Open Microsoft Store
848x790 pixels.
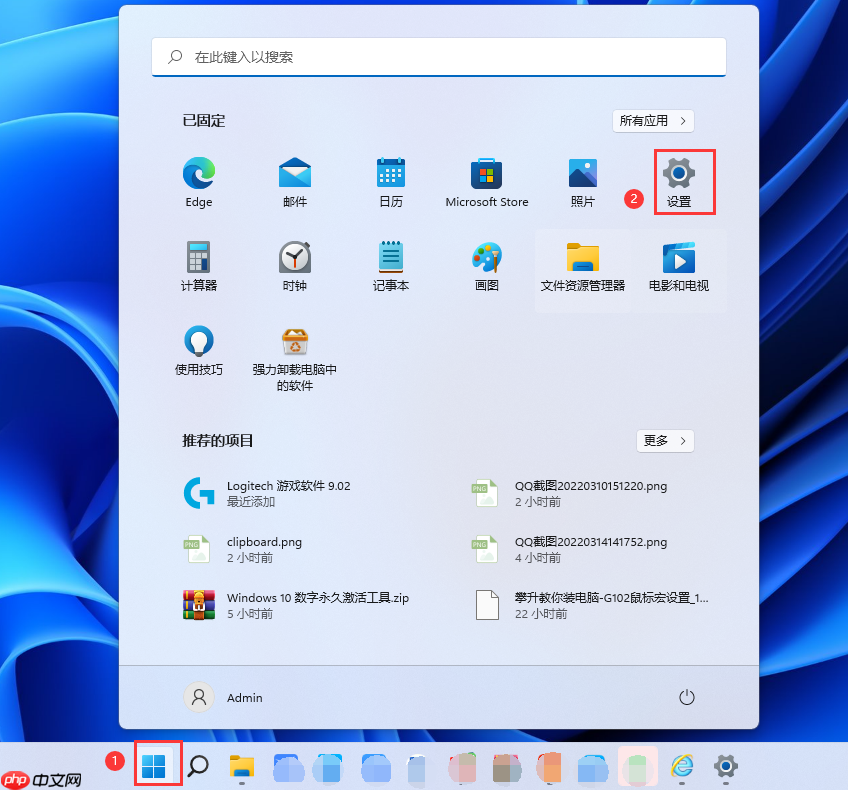[x=486, y=180]
